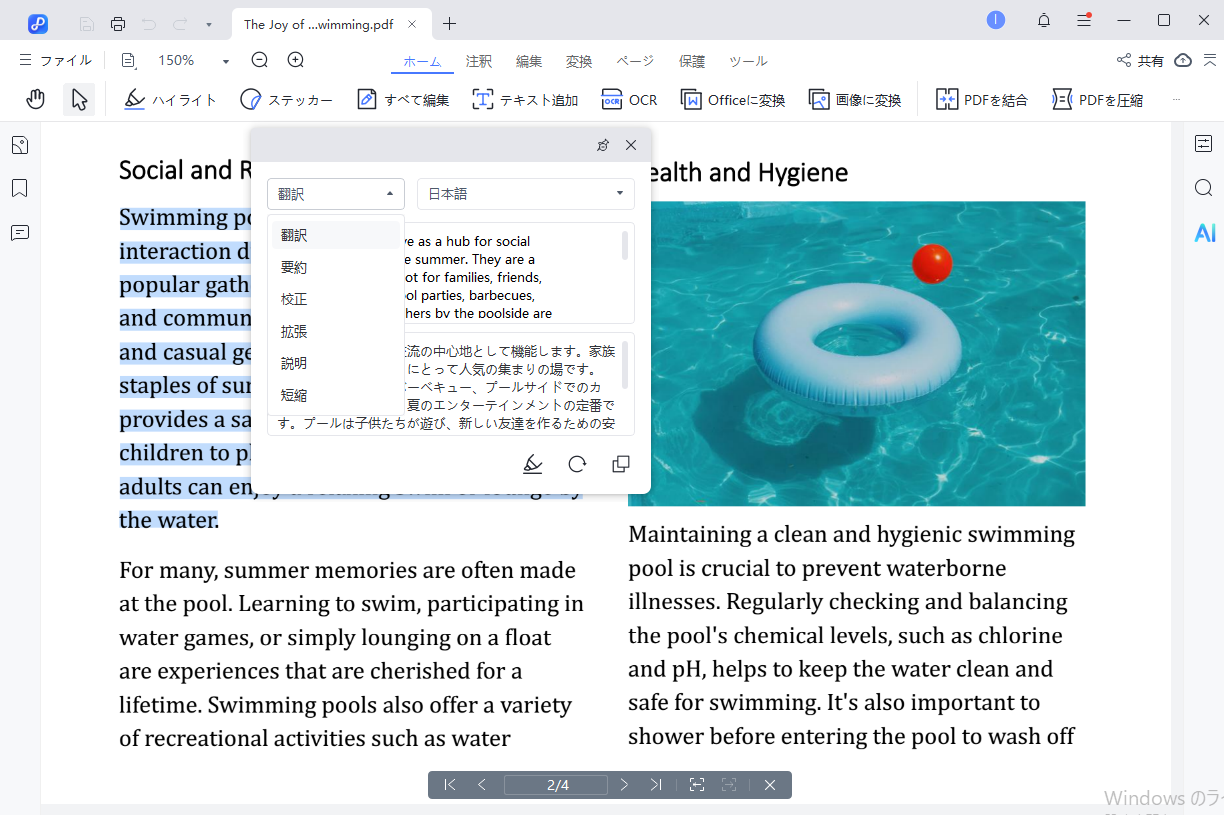Click the ハイライト highlight tool

pyautogui.click(x=170, y=100)
